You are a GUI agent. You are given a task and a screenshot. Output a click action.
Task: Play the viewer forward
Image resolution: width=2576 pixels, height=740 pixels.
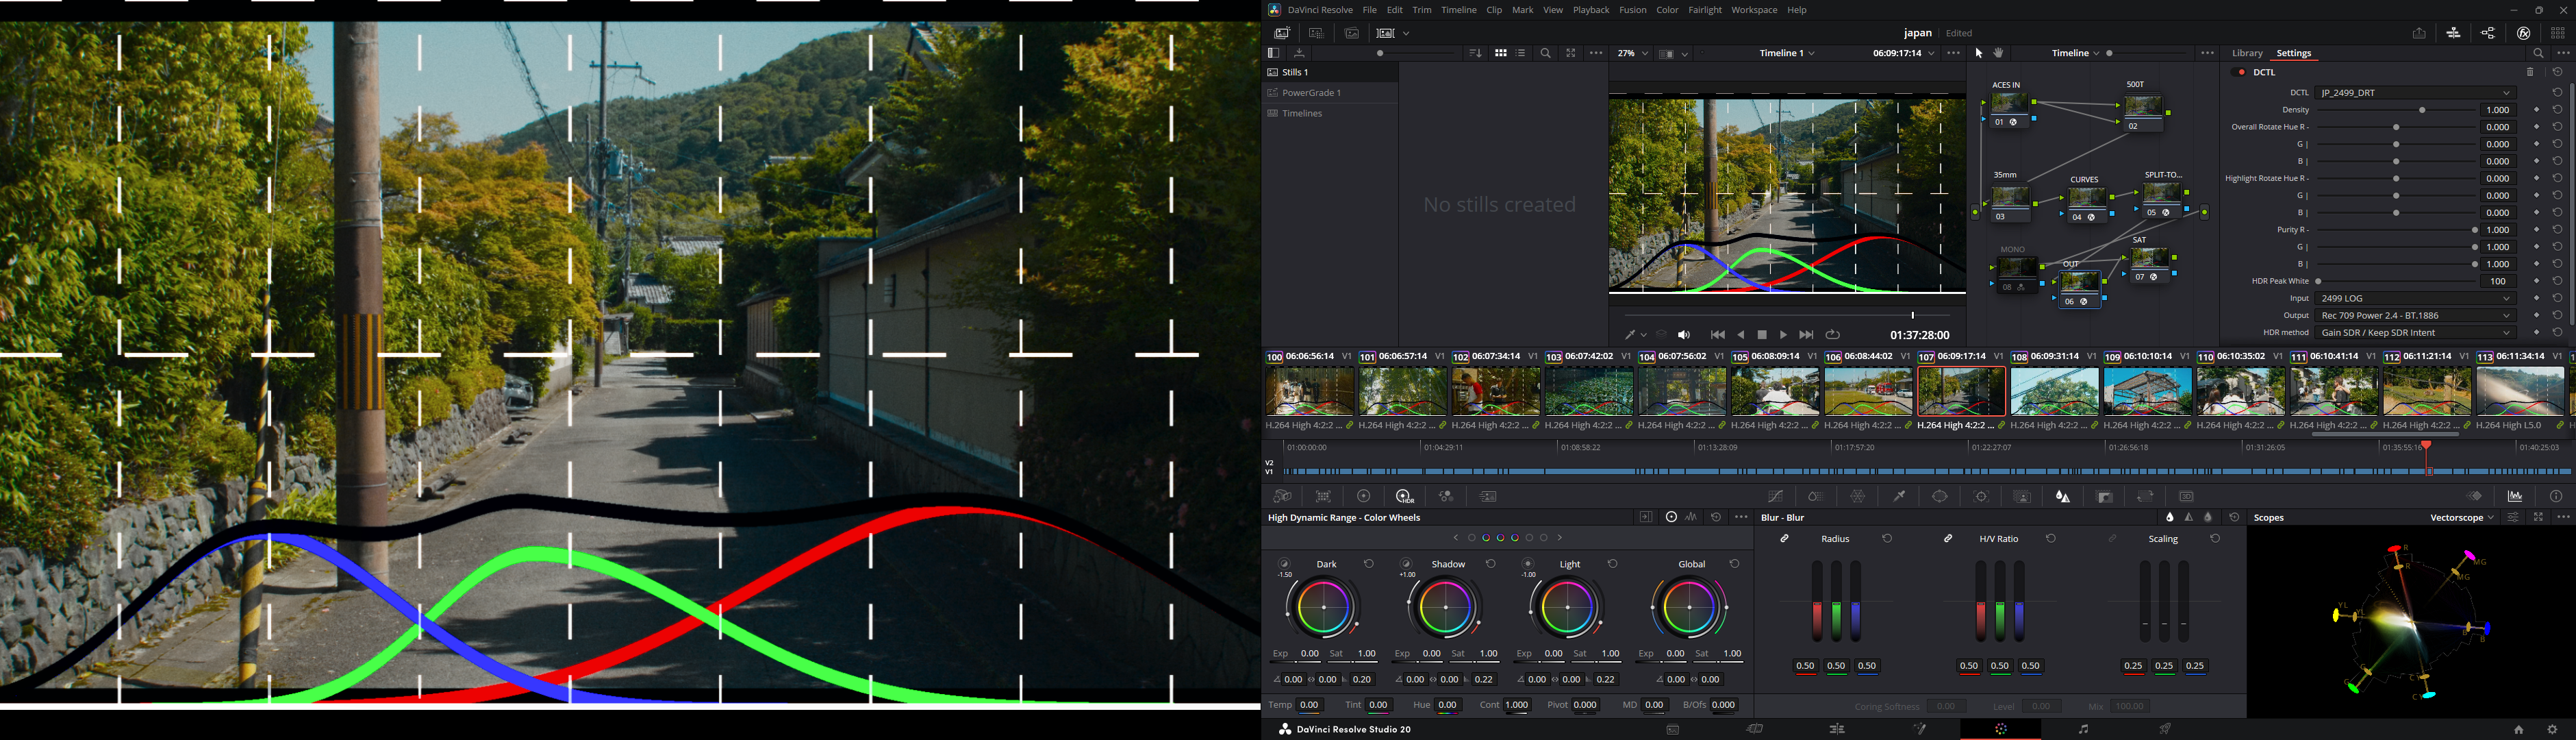coord(1784,335)
